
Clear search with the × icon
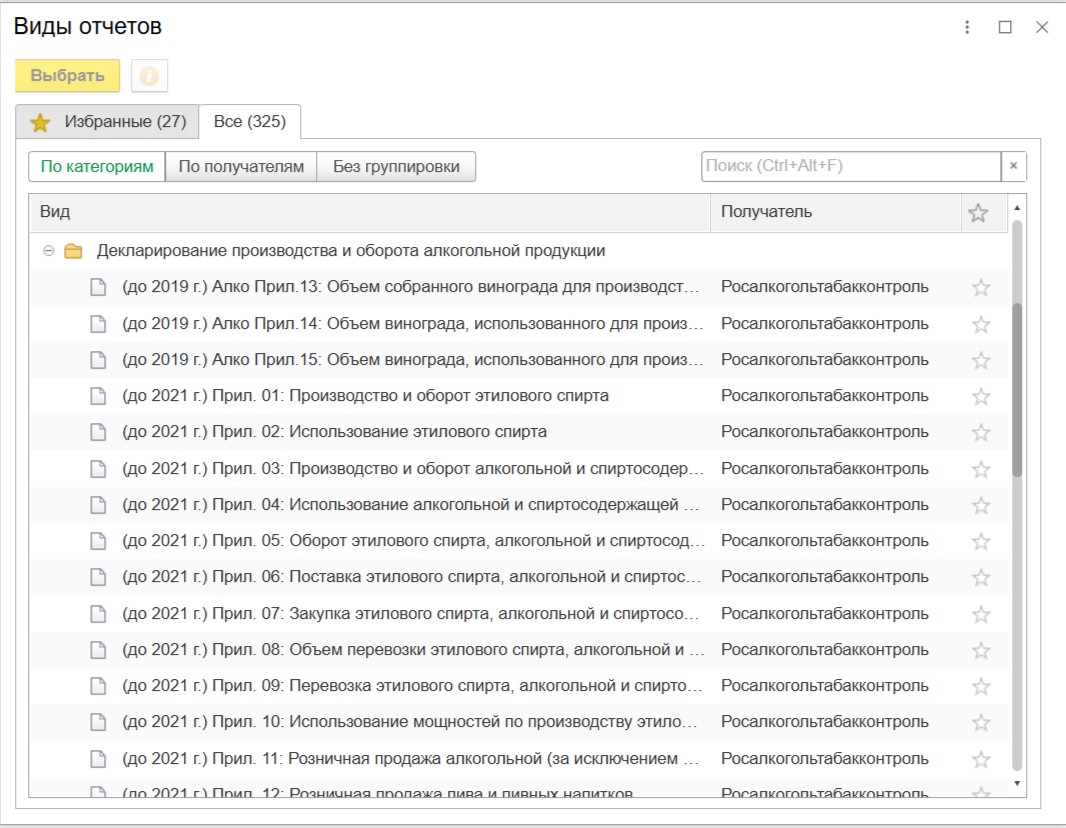1013,166
